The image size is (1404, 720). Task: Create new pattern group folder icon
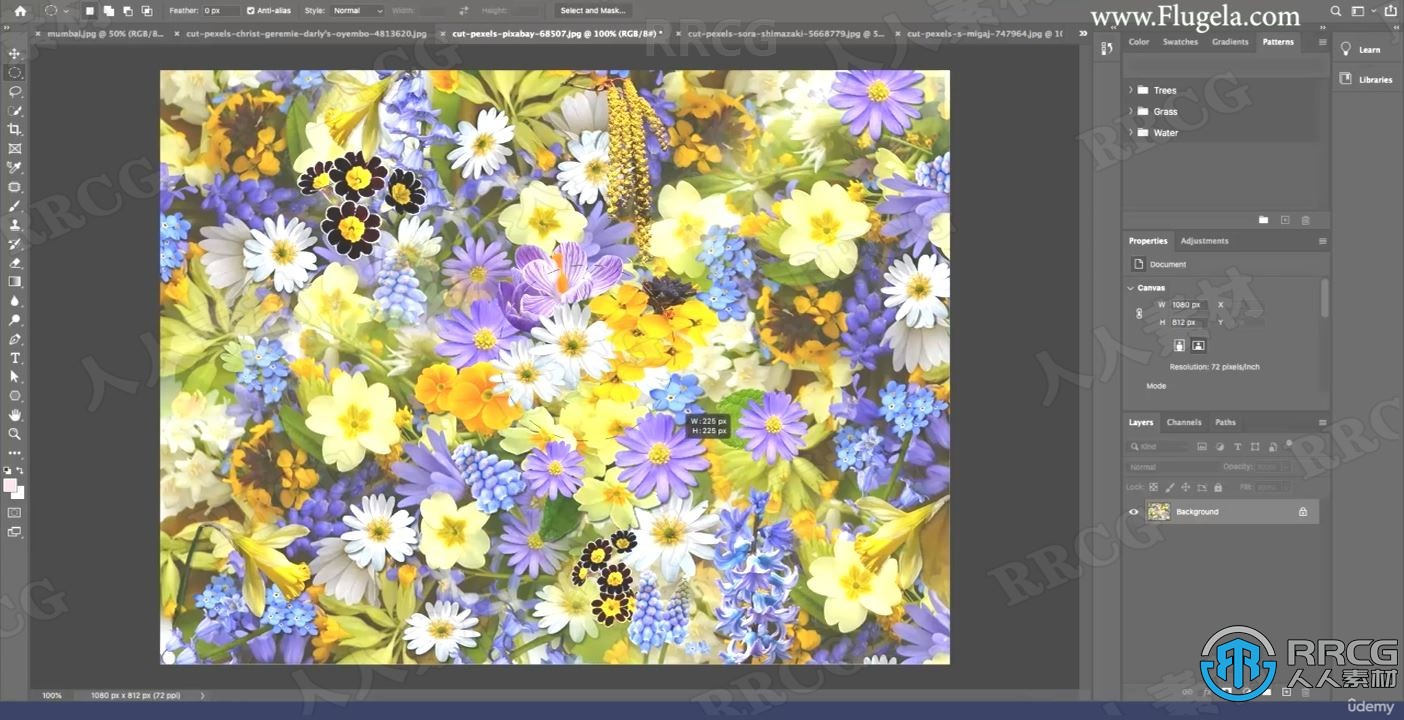click(x=1263, y=220)
